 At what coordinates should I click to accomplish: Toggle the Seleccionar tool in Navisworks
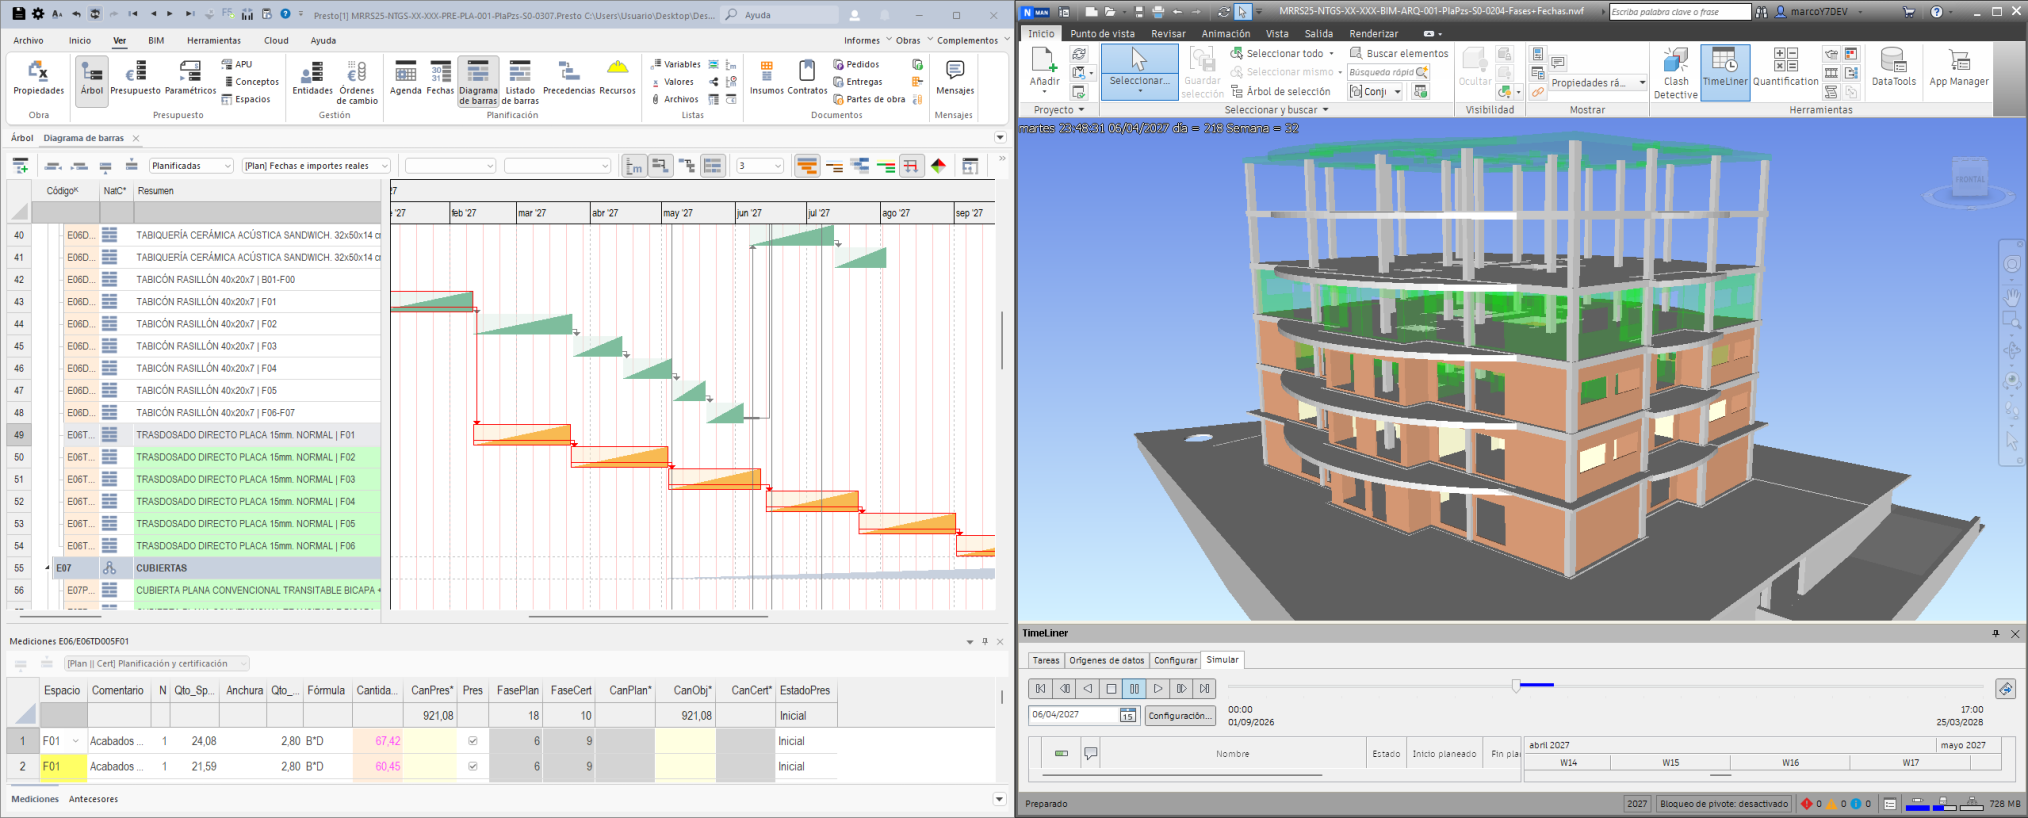[1138, 72]
